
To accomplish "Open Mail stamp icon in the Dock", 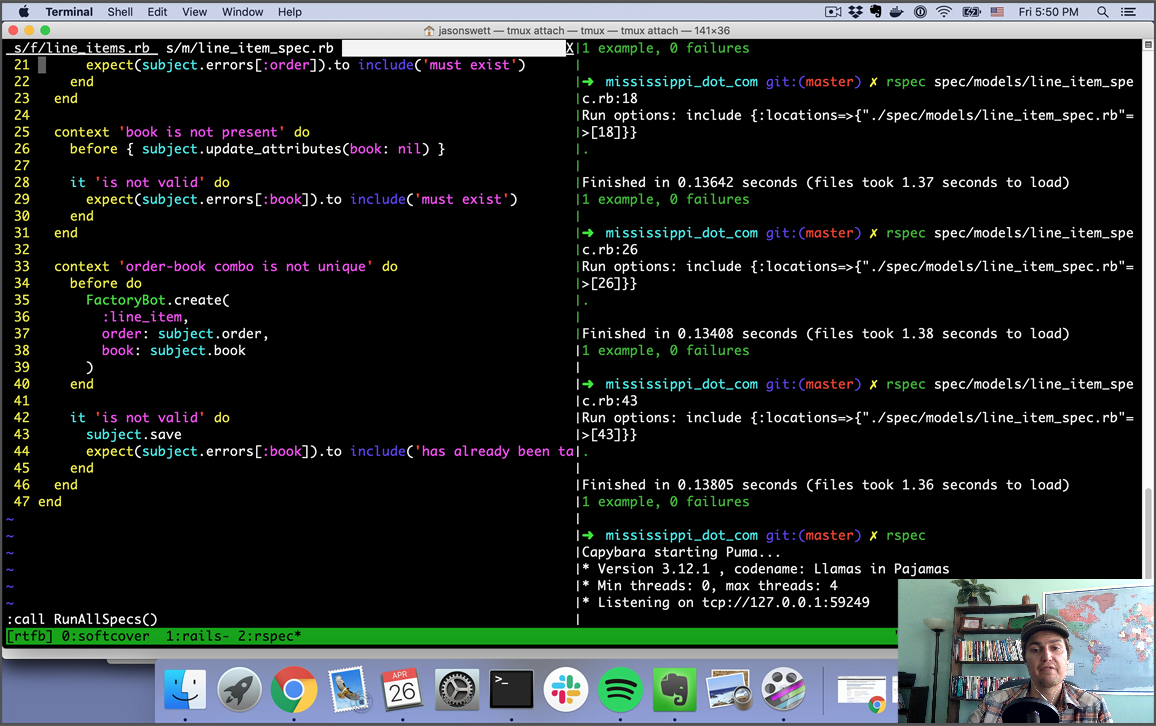I will point(348,689).
